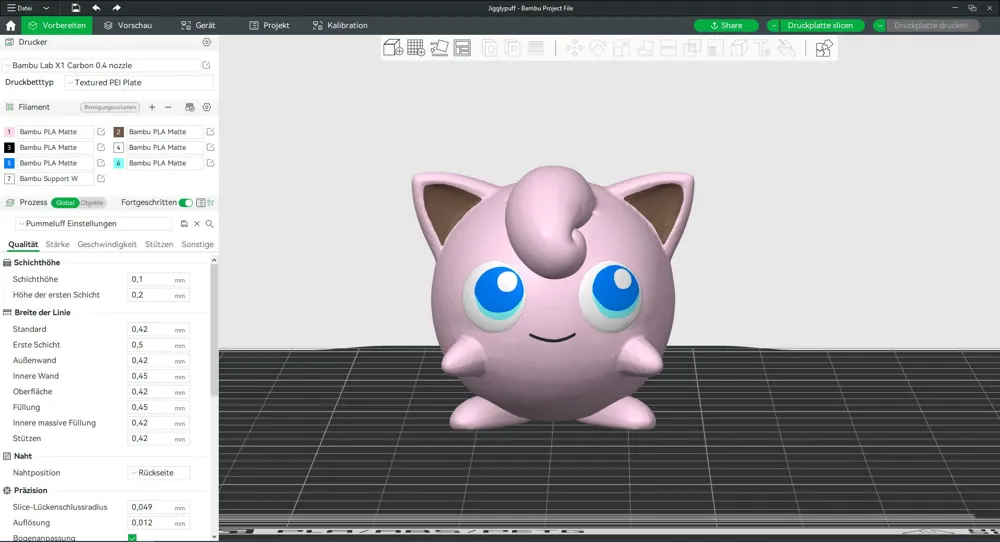Viewport: 1000px width, 542px height.
Task: Toggle the Bogenanpassung checkbox
Action: (x=133, y=538)
